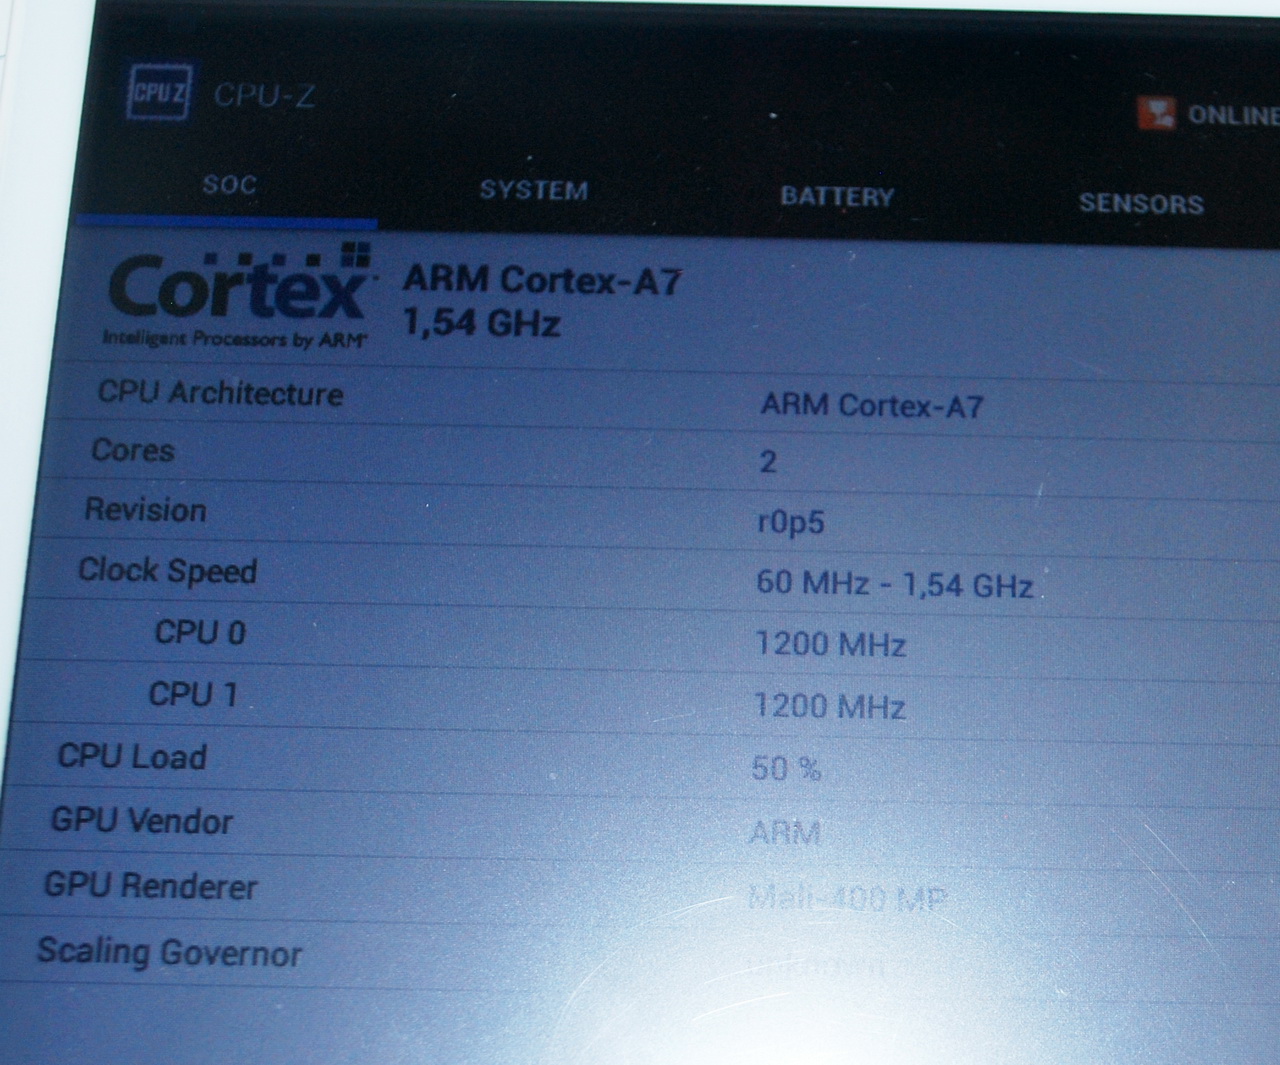Screen dimensions: 1280x1065
Task: Click the ARM Cortex-A7 1,54 GHz heading
Action: pos(540,300)
